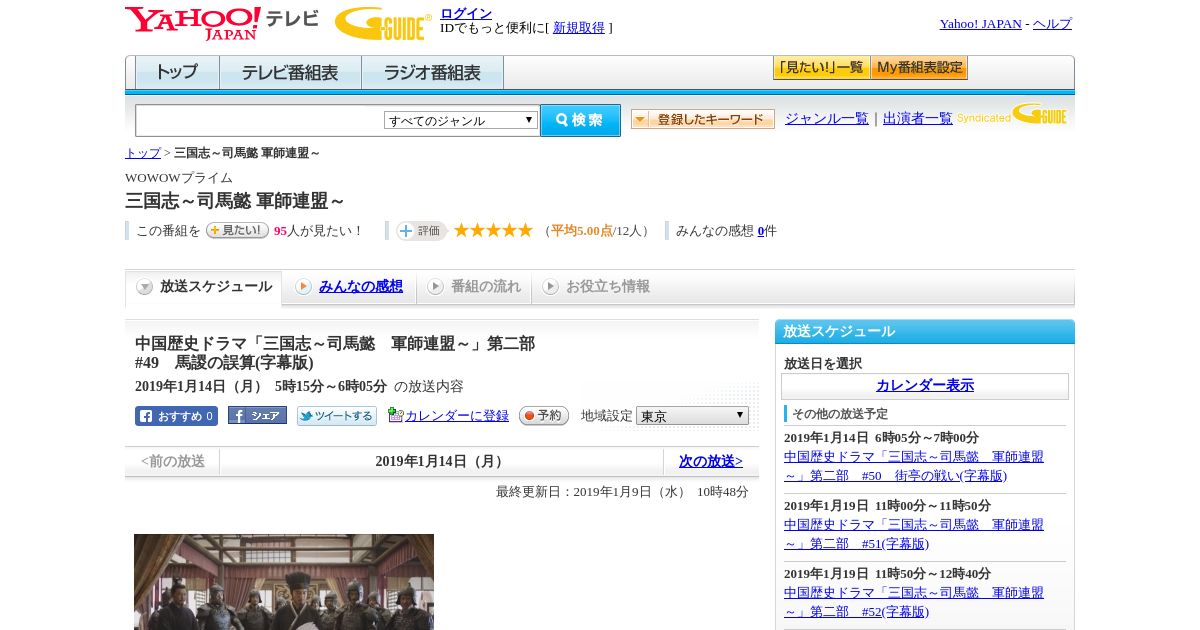Viewport: 1200px width, 630px height.
Task: Expand the すべてのジャンル genre dropdown
Action: pos(461,120)
